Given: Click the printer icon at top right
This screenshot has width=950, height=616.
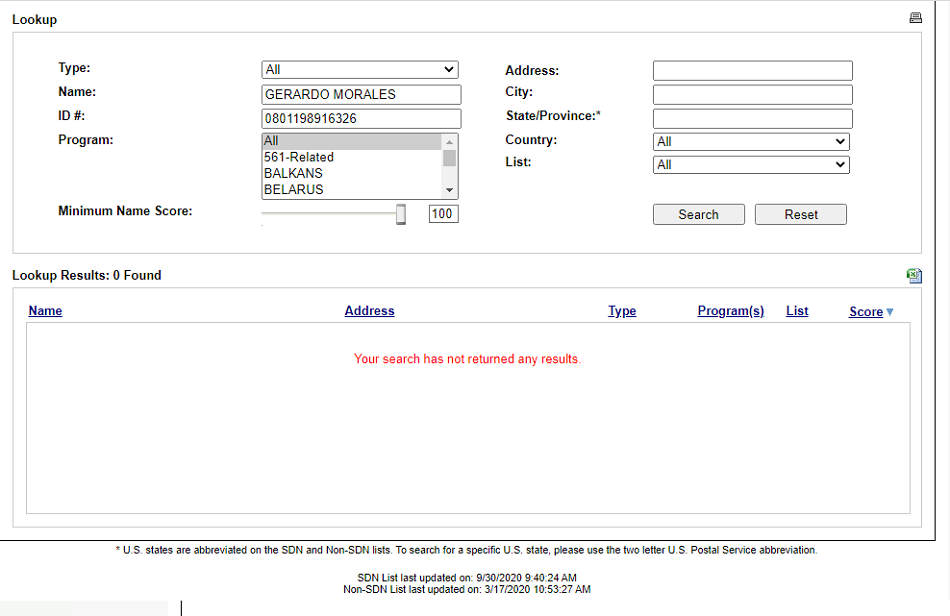Looking at the screenshot, I should click(914, 18).
